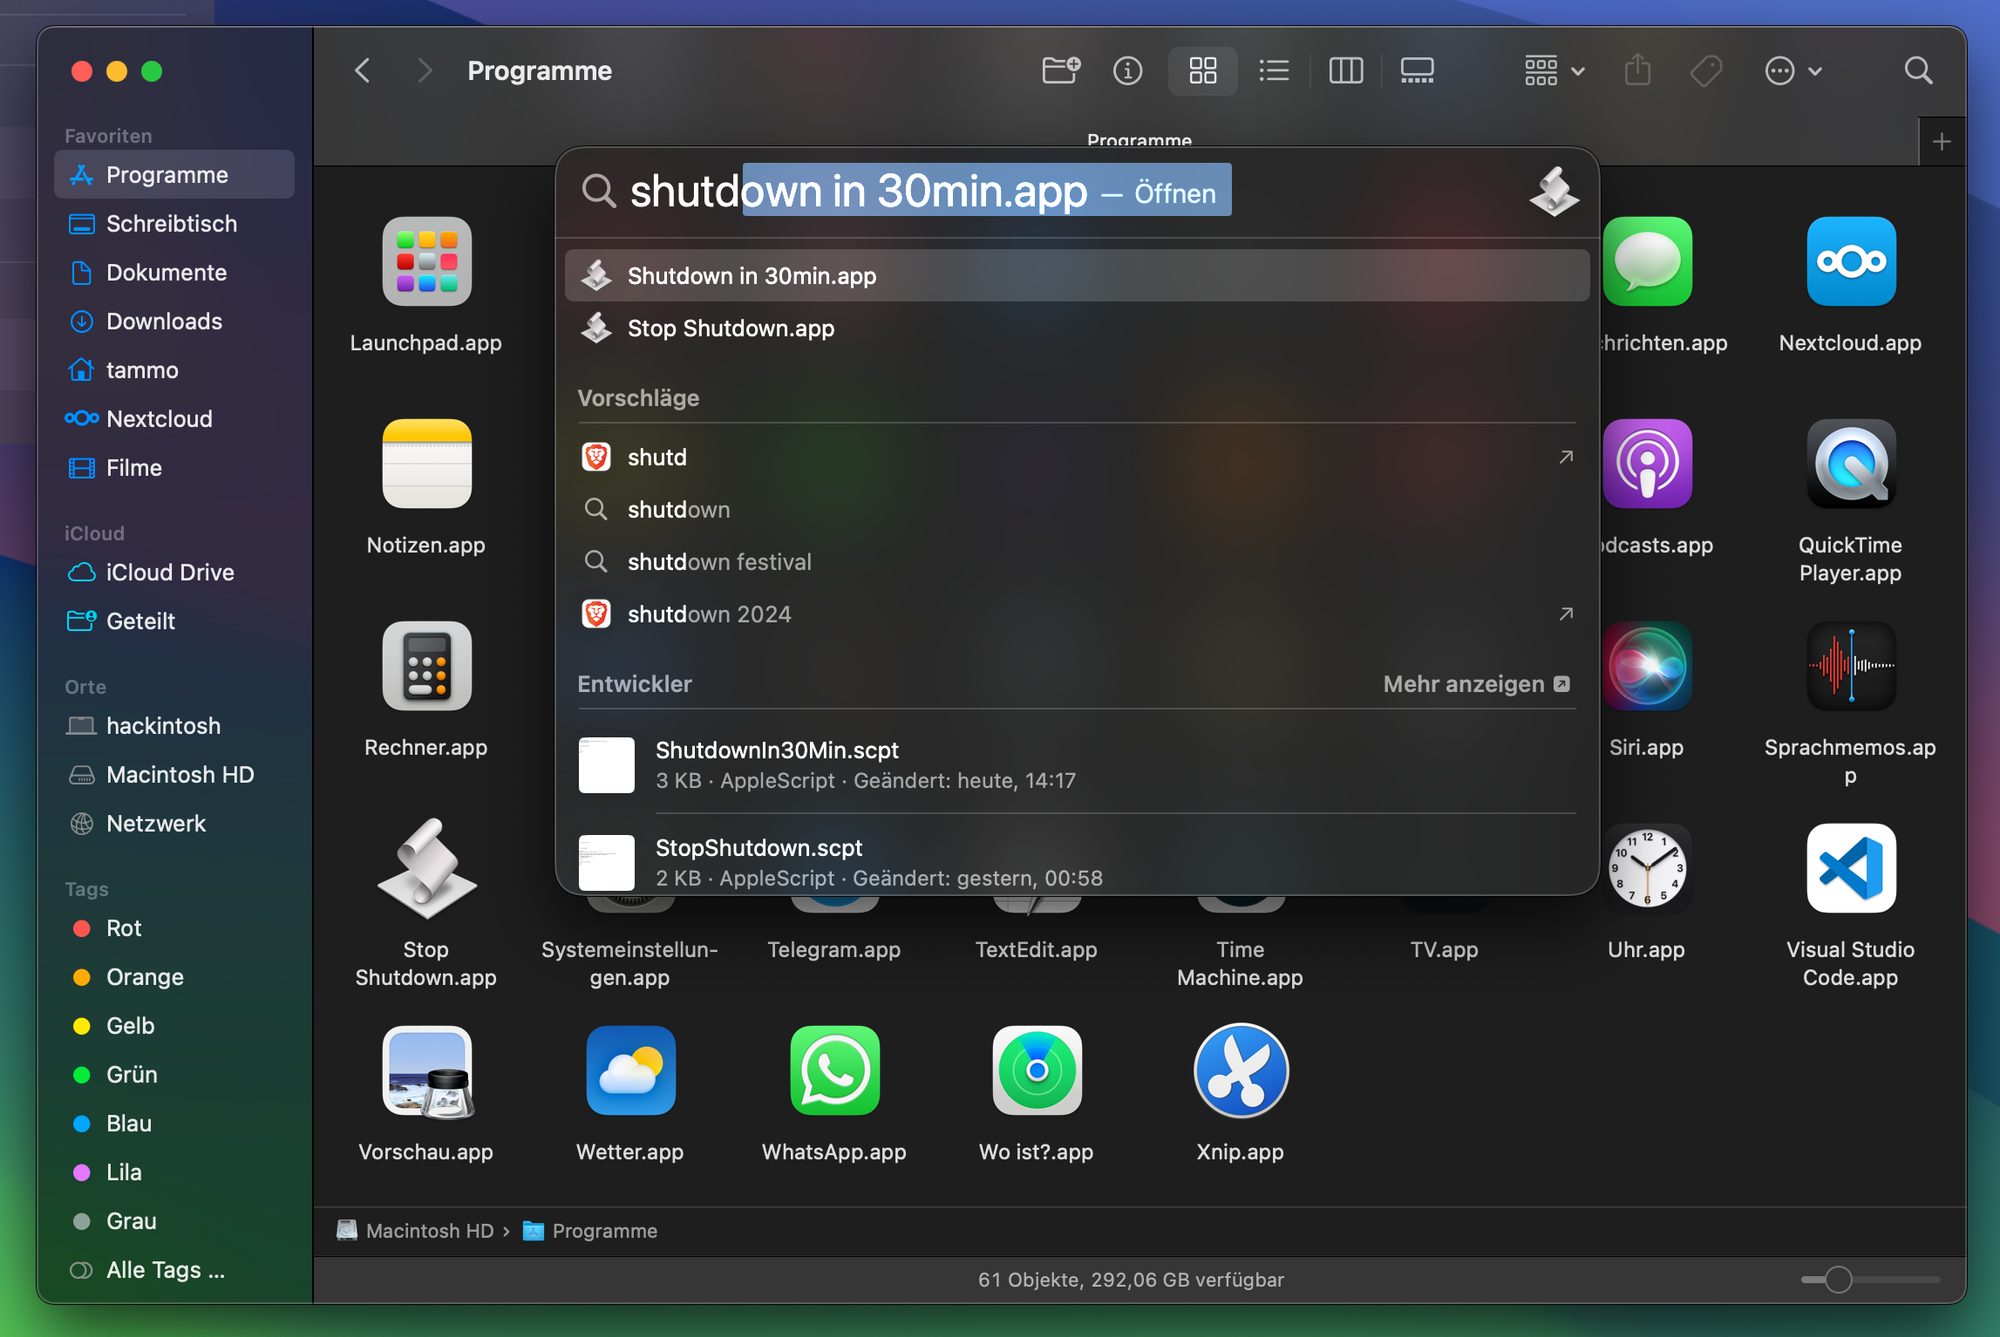Open the new folder toolbar icon
Image resolution: width=2000 pixels, height=1337 pixels.
click(1060, 71)
